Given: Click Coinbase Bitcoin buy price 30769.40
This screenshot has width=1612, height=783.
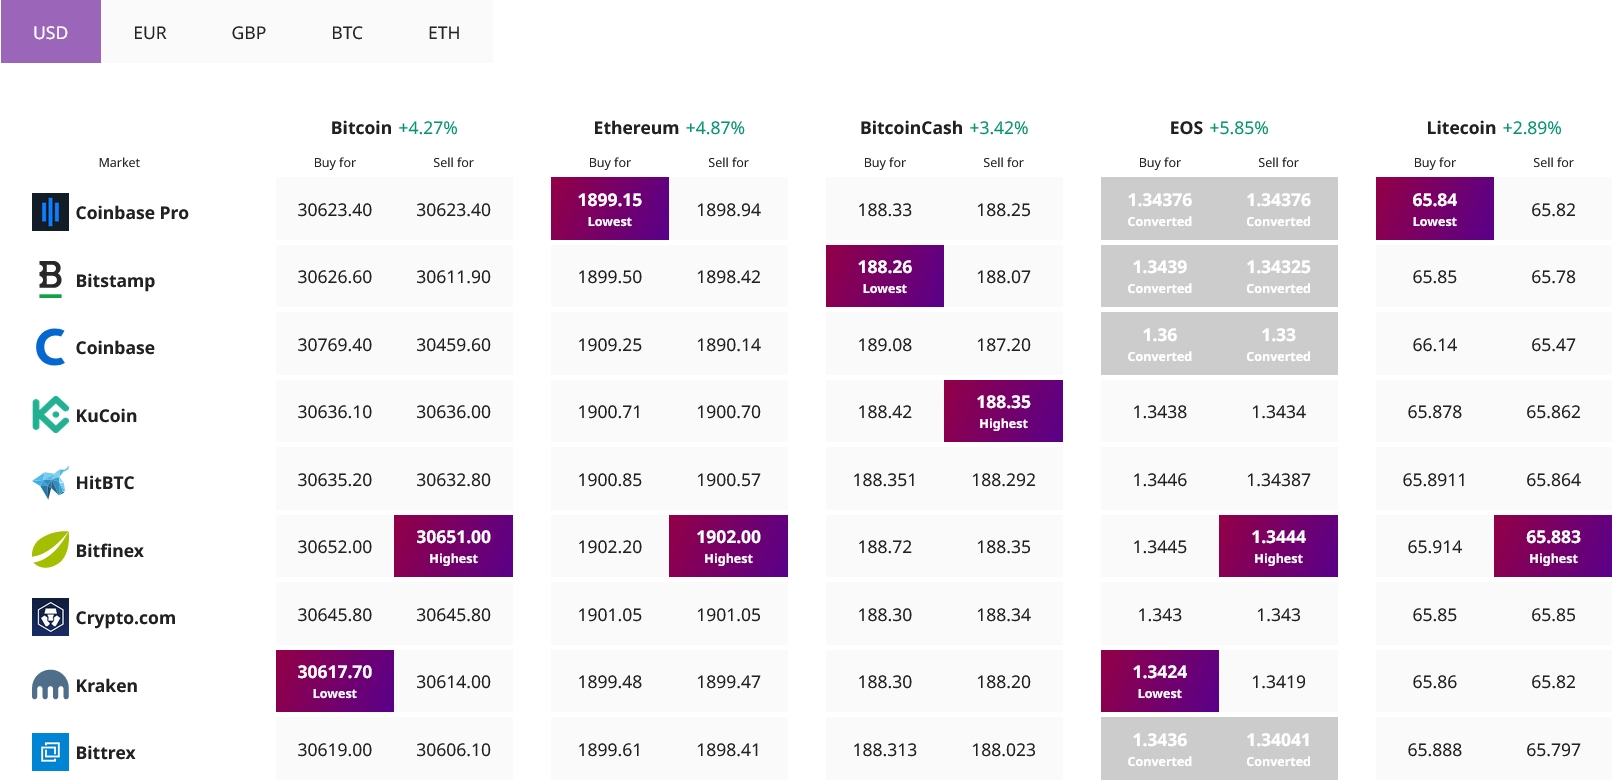Looking at the screenshot, I should click(x=335, y=345).
